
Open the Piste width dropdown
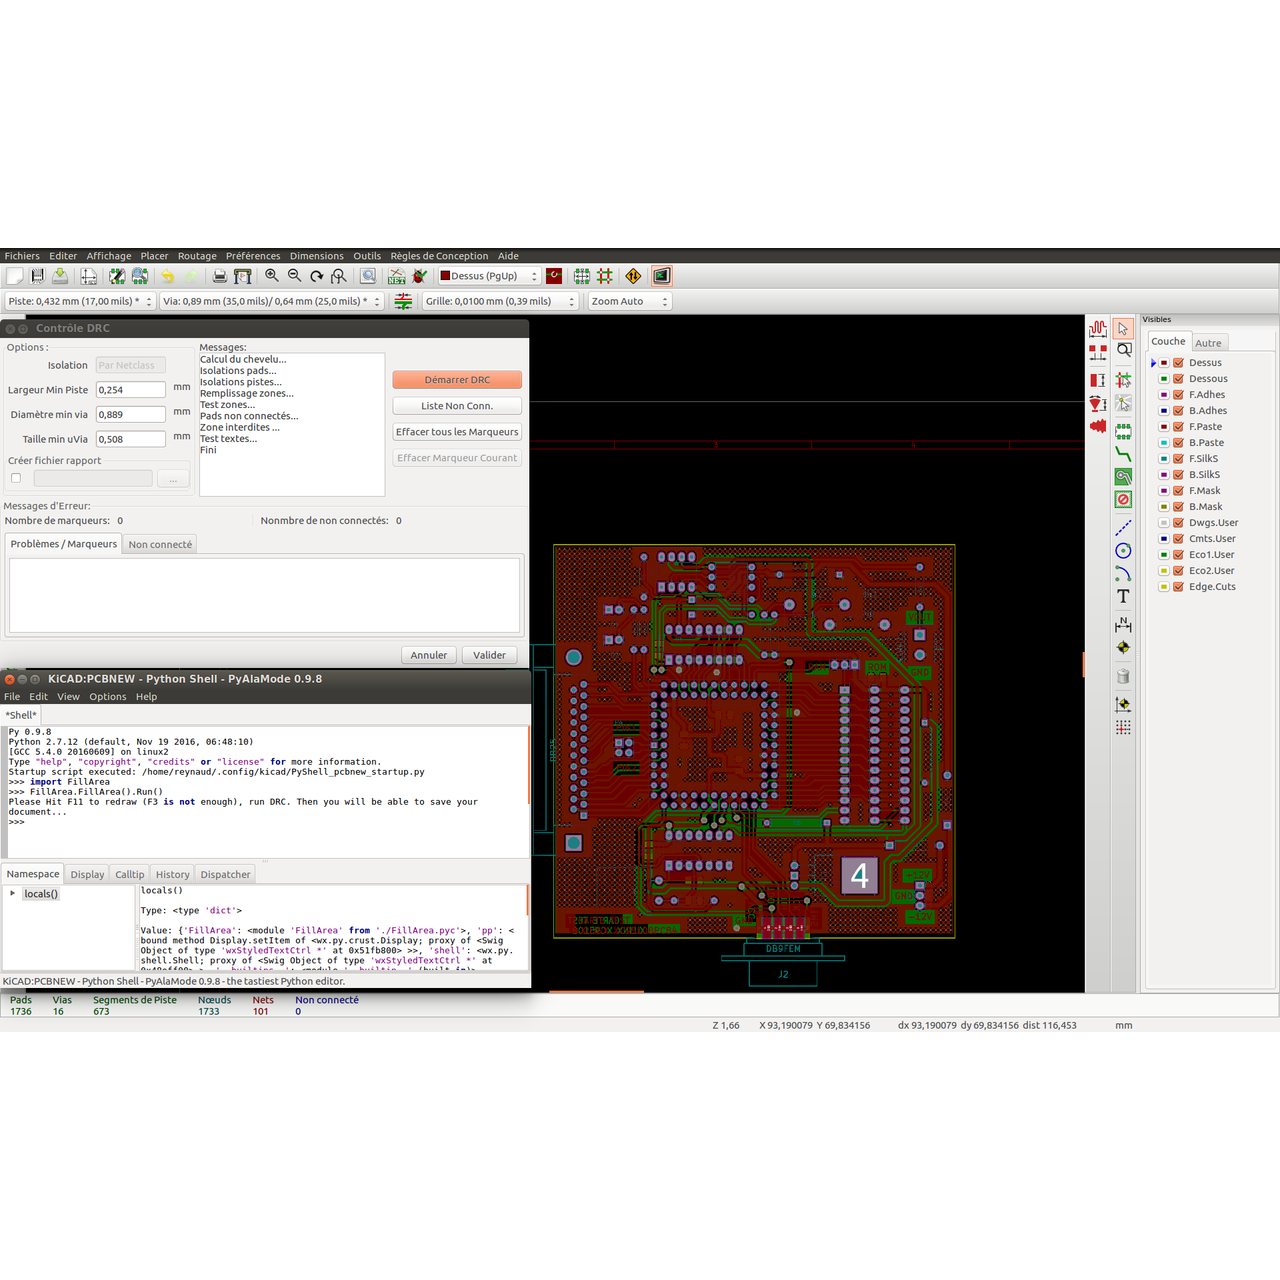pos(80,301)
